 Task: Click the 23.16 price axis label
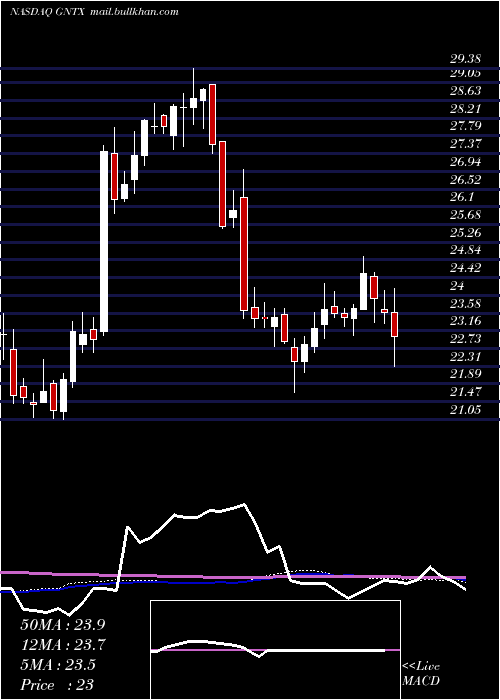(465, 321)
